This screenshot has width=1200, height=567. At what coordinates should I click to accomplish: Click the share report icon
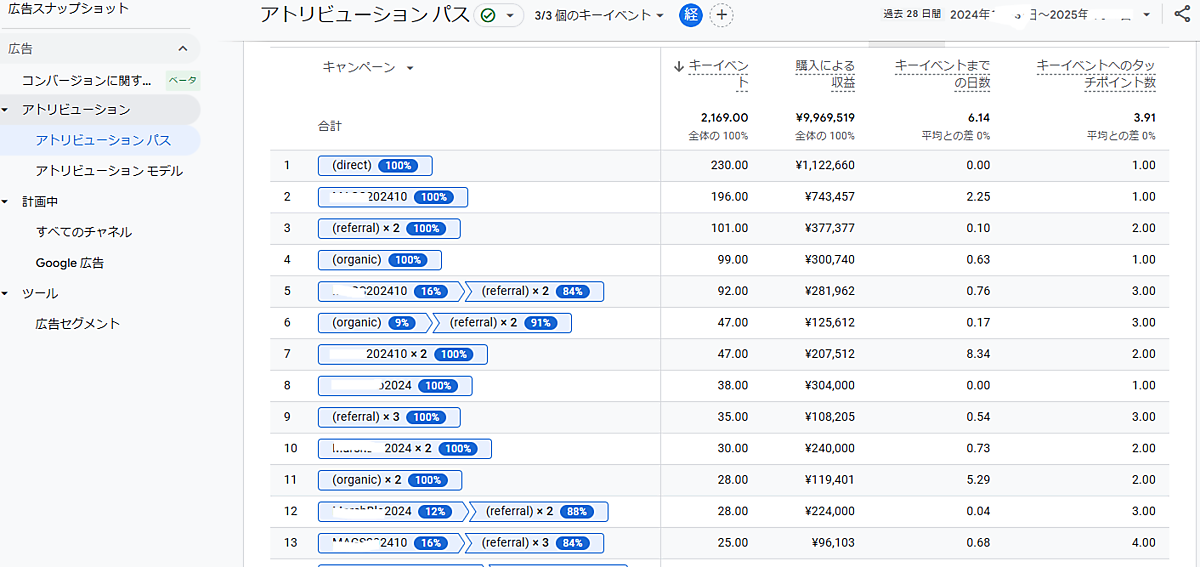[x=1182, y=14]
